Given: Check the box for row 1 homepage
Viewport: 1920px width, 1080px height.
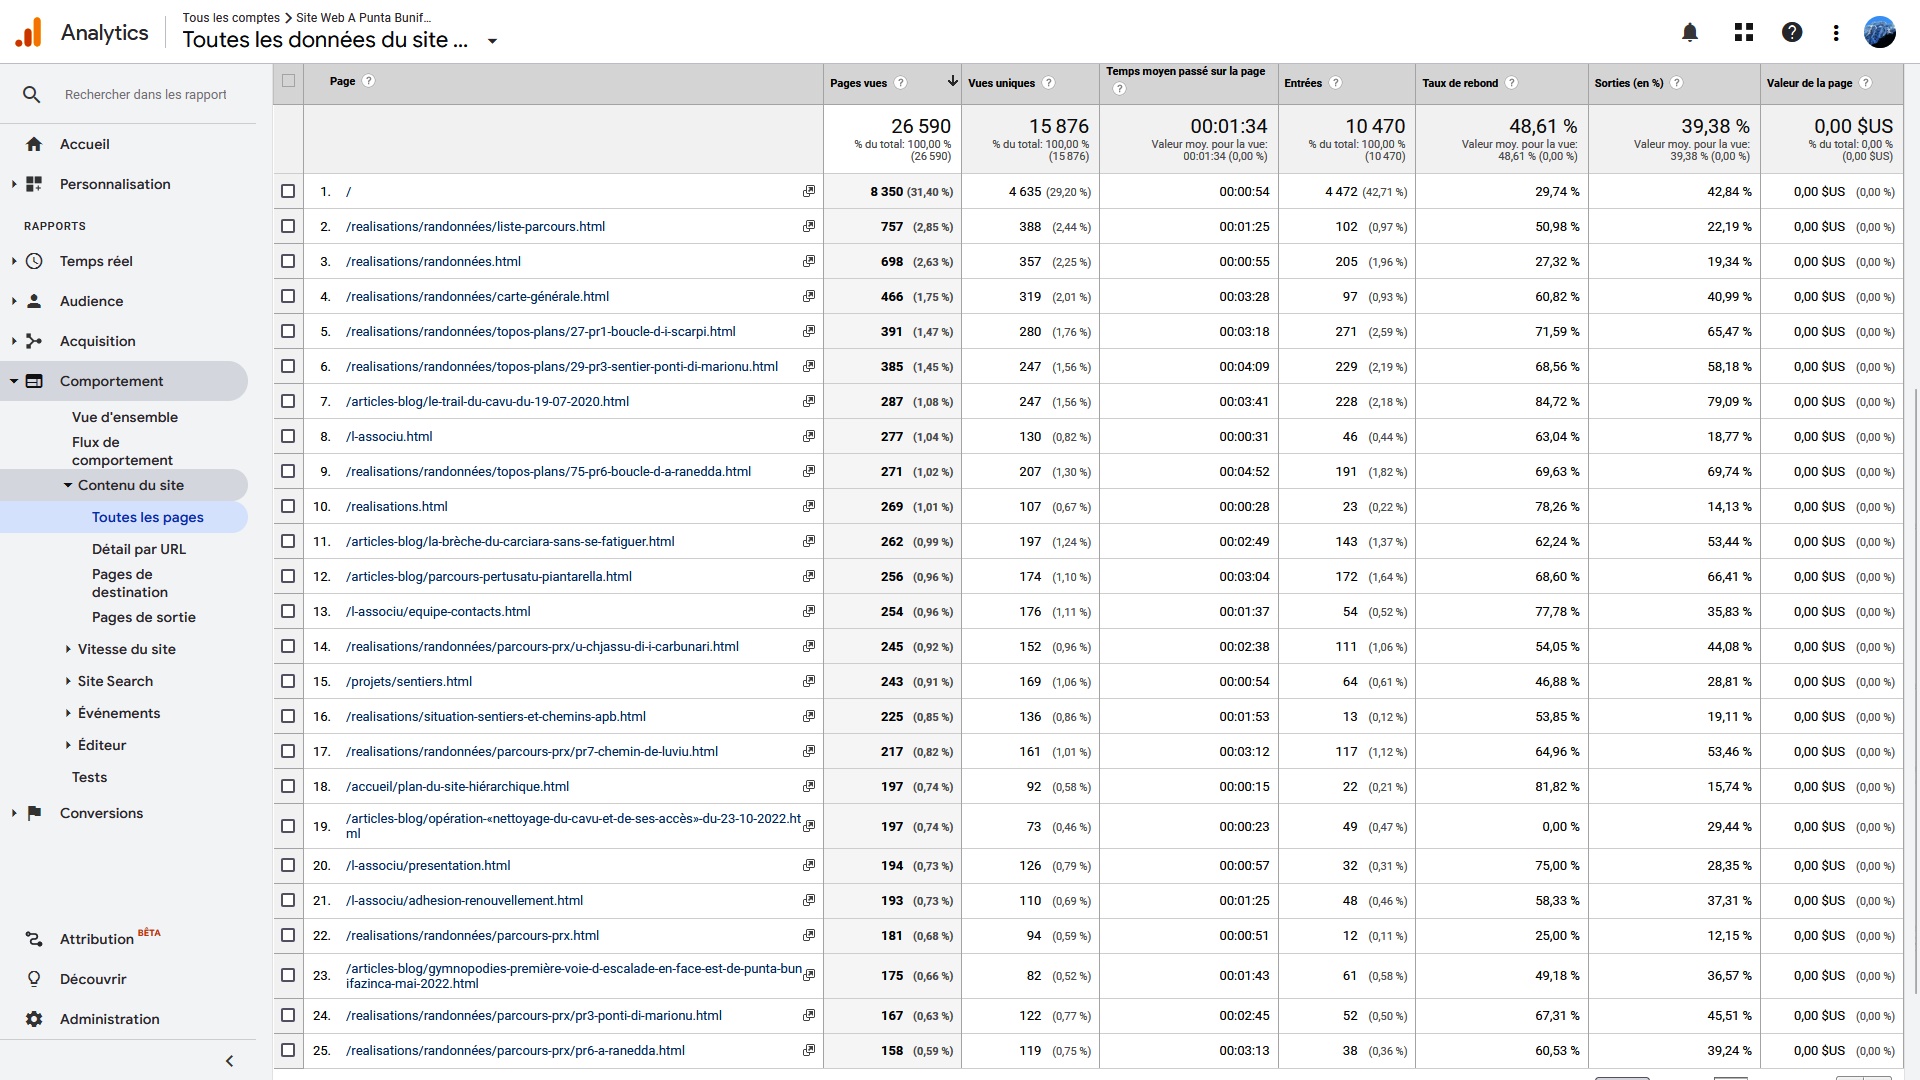Looking at the screenshot, I should pyautogui.click(x=288, y=191).
